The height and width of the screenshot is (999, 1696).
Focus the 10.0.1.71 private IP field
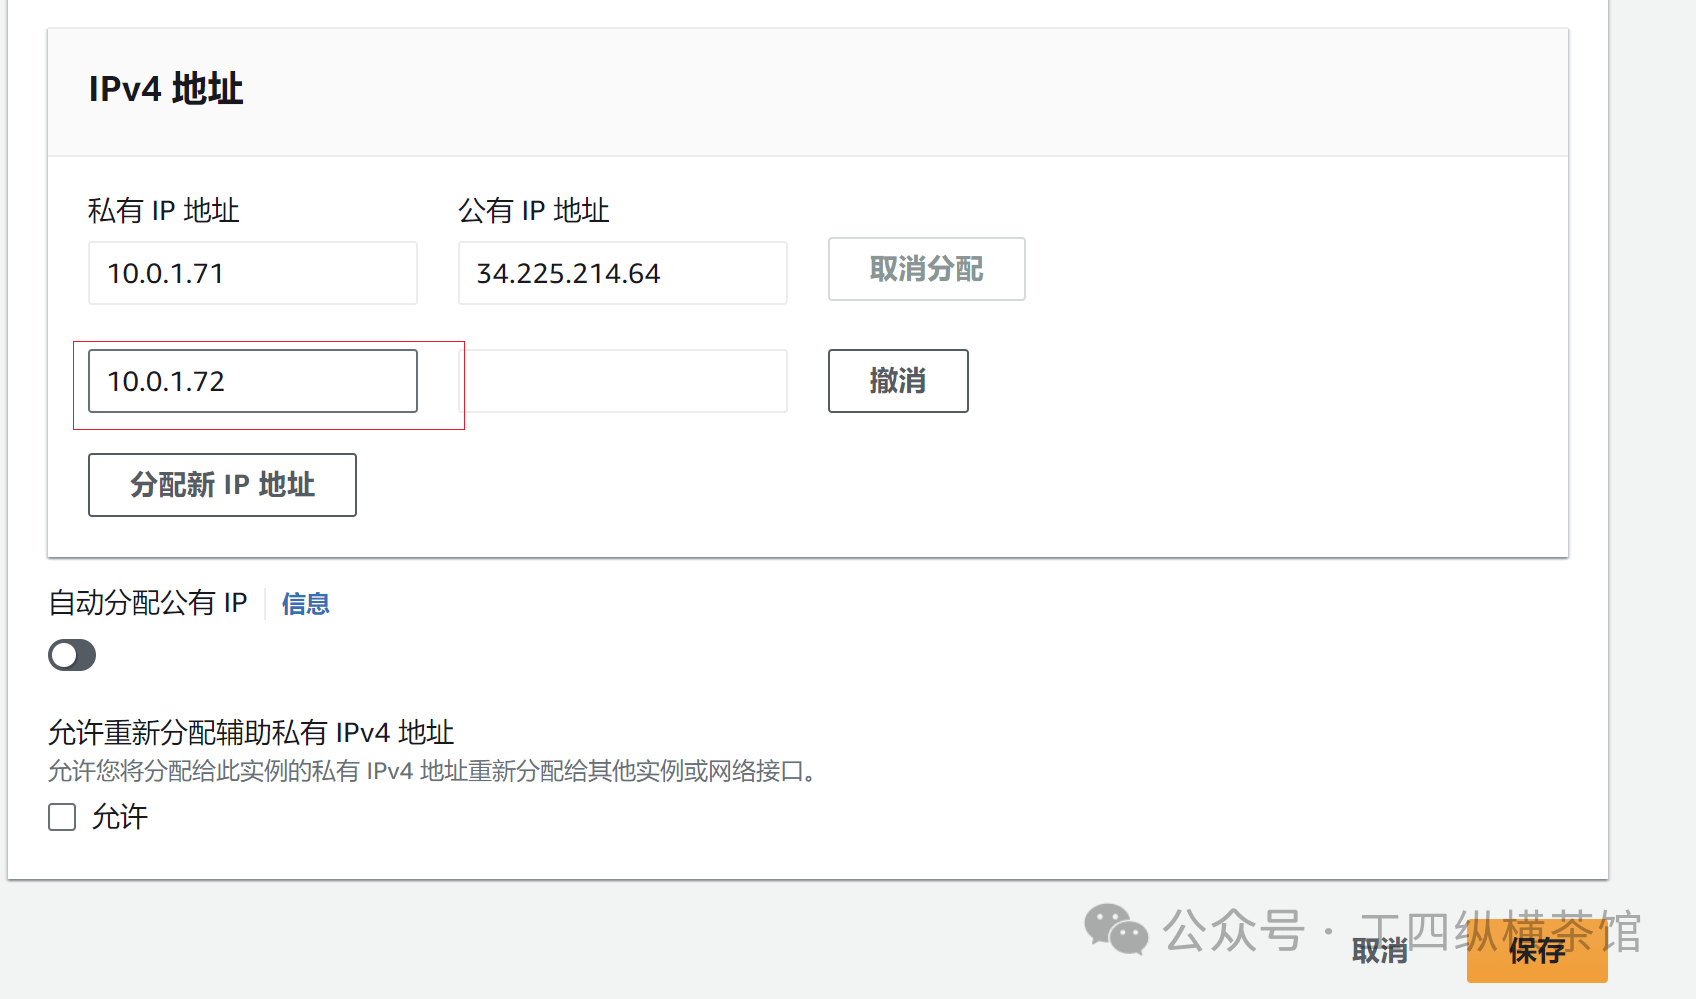253,273
